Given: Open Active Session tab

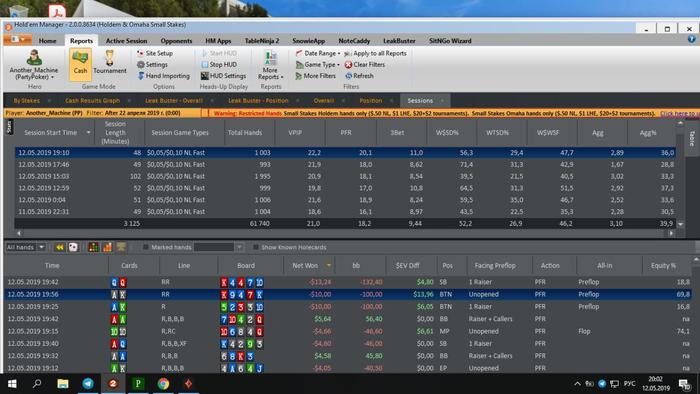Looking at the screenshot, I should 126,41.
